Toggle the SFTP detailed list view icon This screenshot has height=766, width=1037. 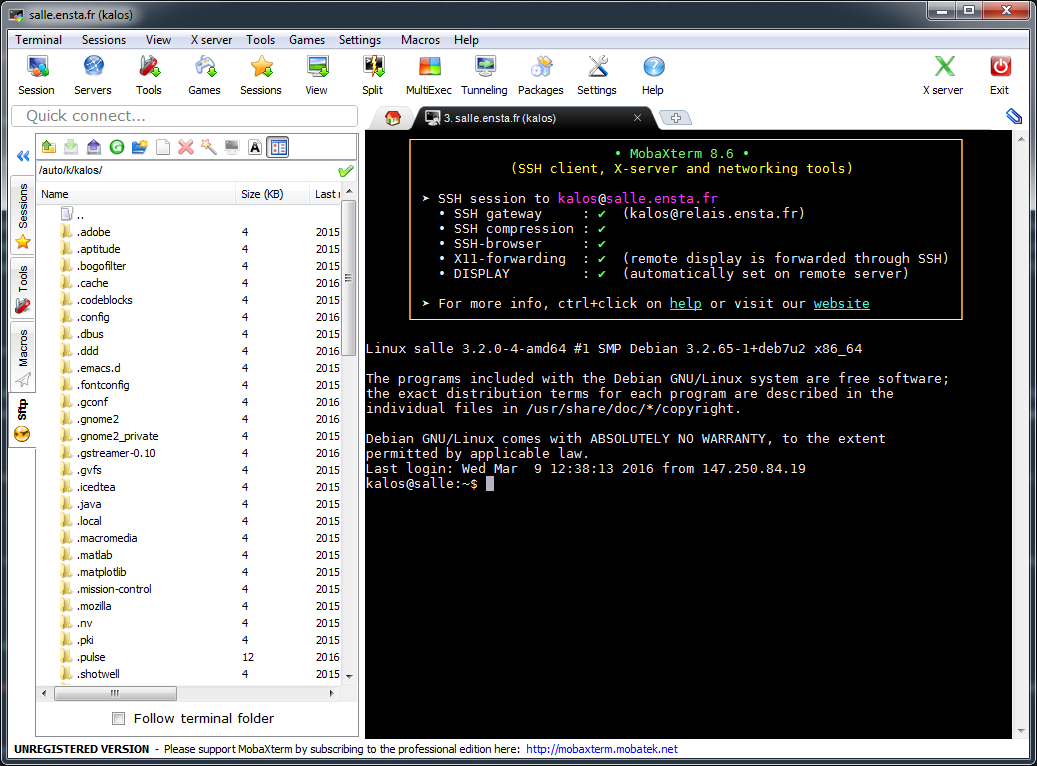[278, 147]
